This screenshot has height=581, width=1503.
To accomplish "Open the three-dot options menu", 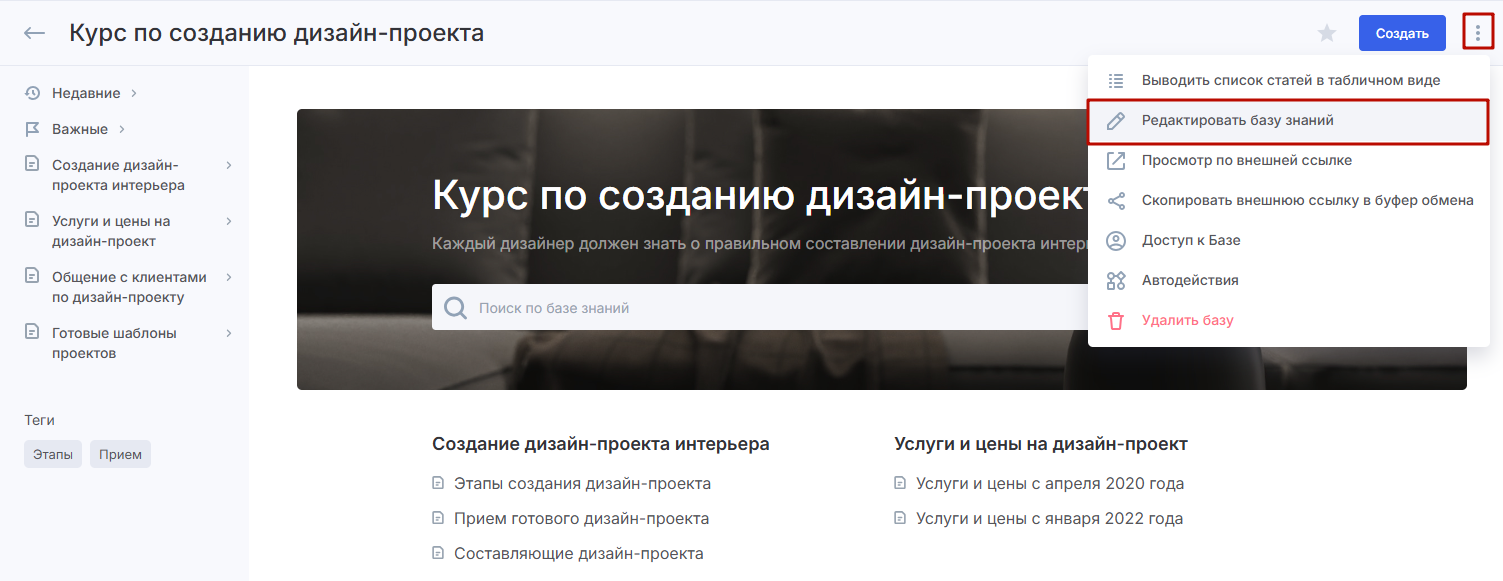I will [1477, 33].
